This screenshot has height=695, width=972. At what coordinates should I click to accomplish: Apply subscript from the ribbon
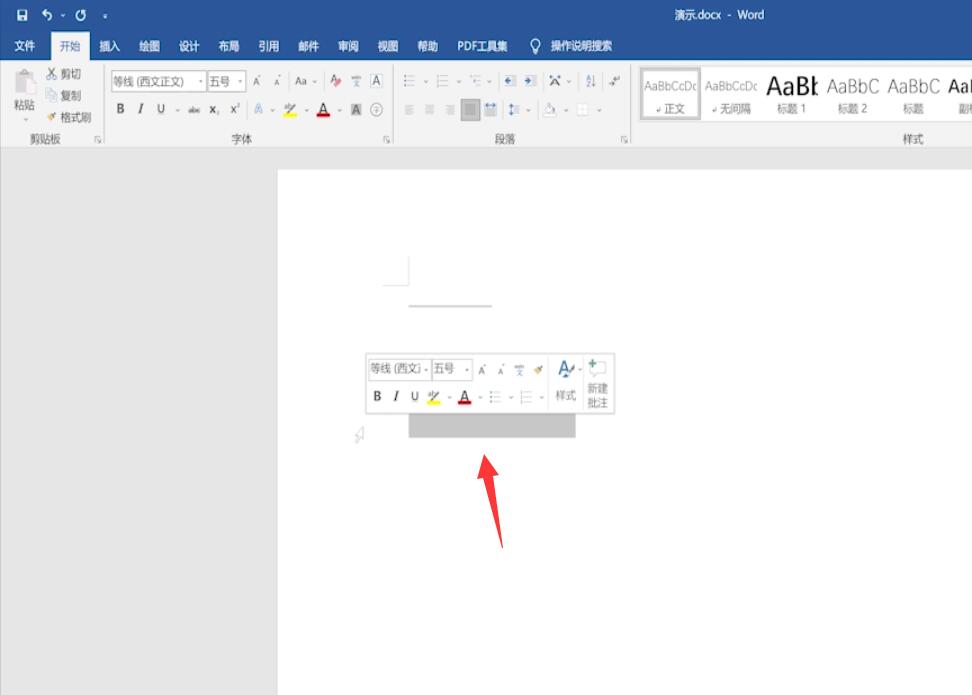(x=214, y=110)
